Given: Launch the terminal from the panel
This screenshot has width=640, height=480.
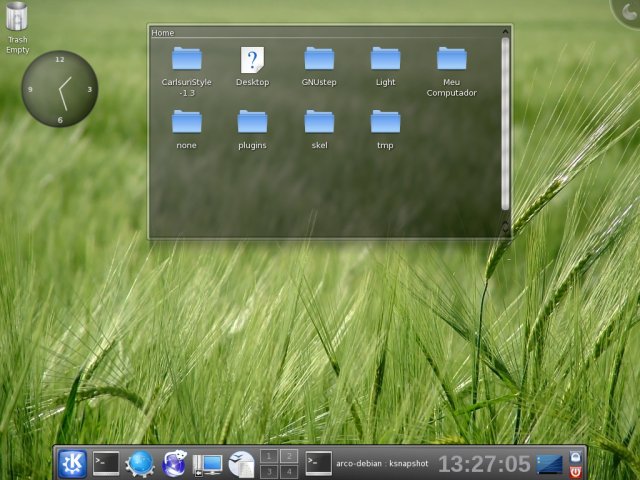Looking at the screenshot, I should (106, 463).
